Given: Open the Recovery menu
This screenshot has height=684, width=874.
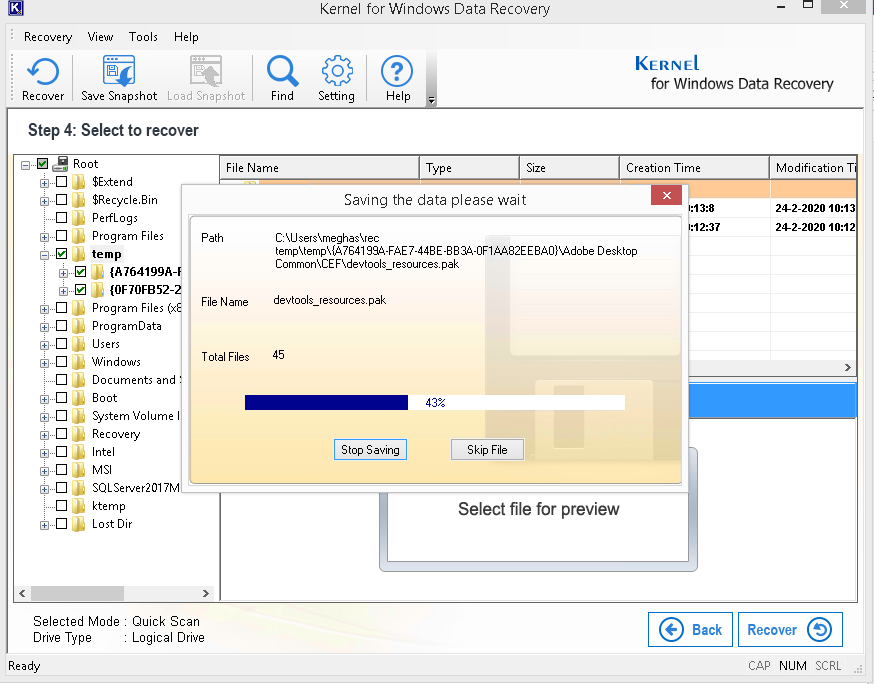Looking at the screenshot, I should (48, 37).
